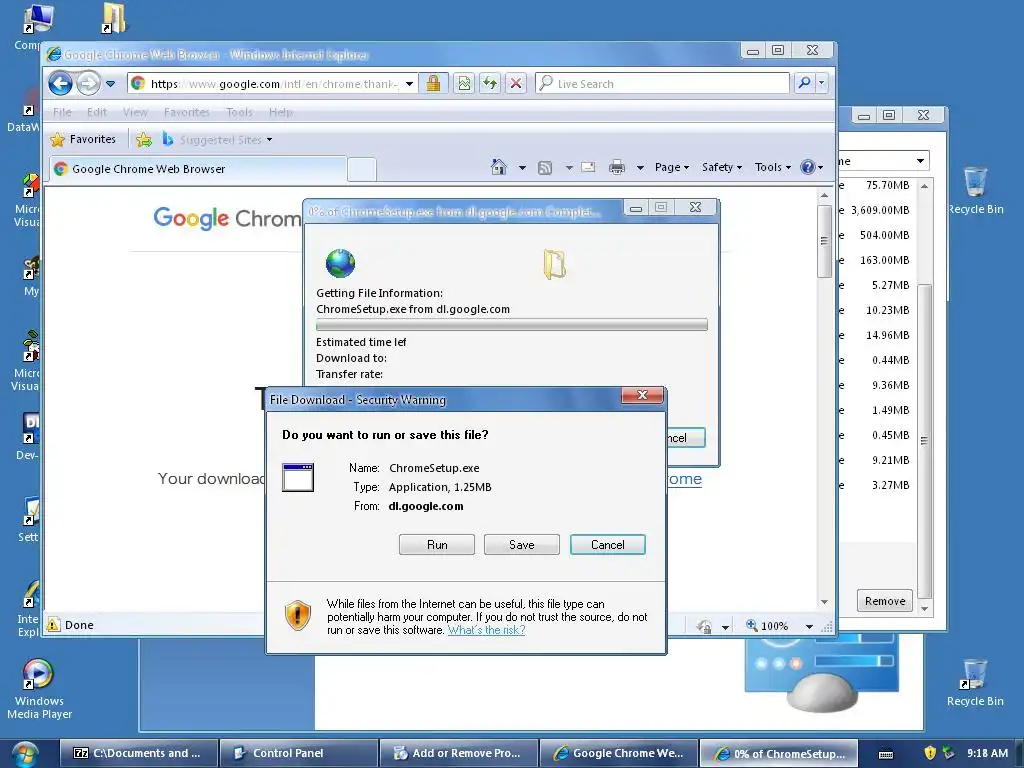Click Save in the security warning
1024x768 pixels.
(x=522, y=545)
